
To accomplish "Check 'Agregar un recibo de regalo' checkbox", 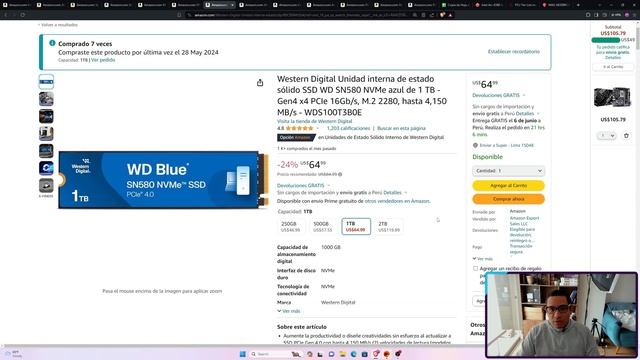I will (475, 269).
